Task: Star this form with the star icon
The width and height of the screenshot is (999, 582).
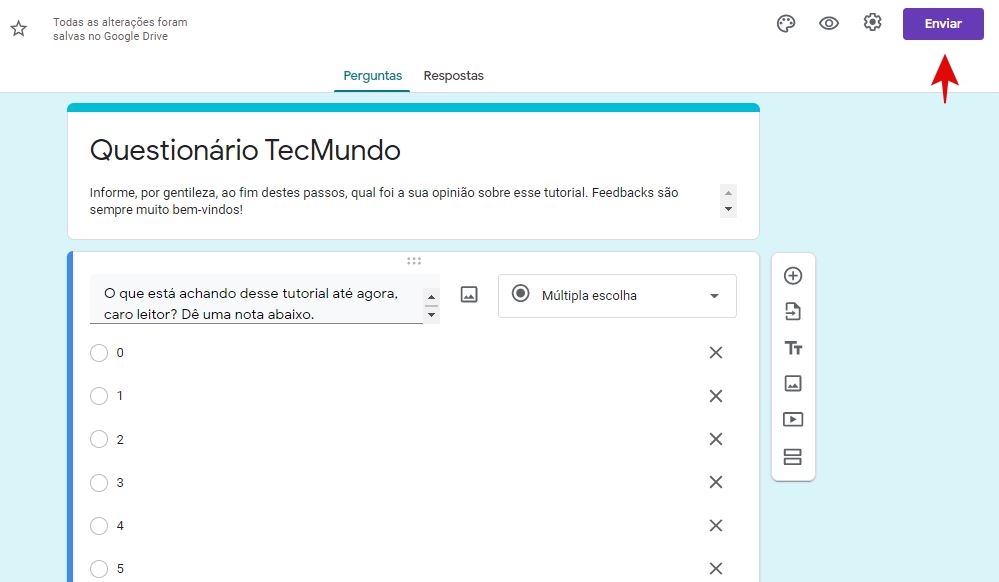Action: pos(18,28)
